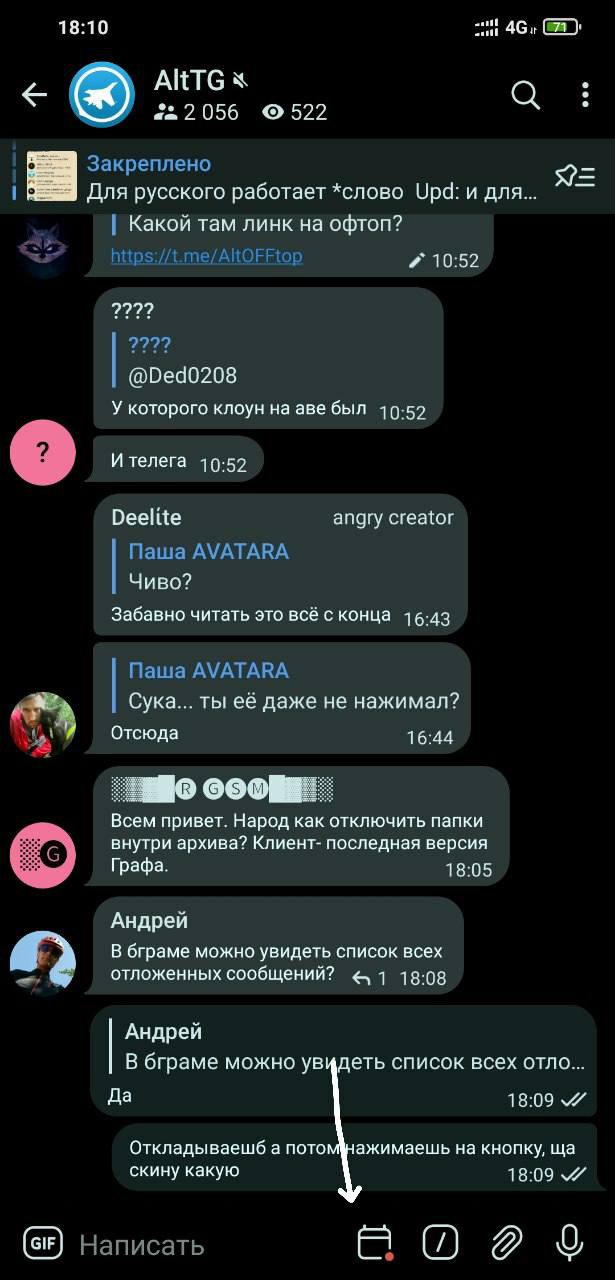Focus the Написать message input field

[210, 1245]
